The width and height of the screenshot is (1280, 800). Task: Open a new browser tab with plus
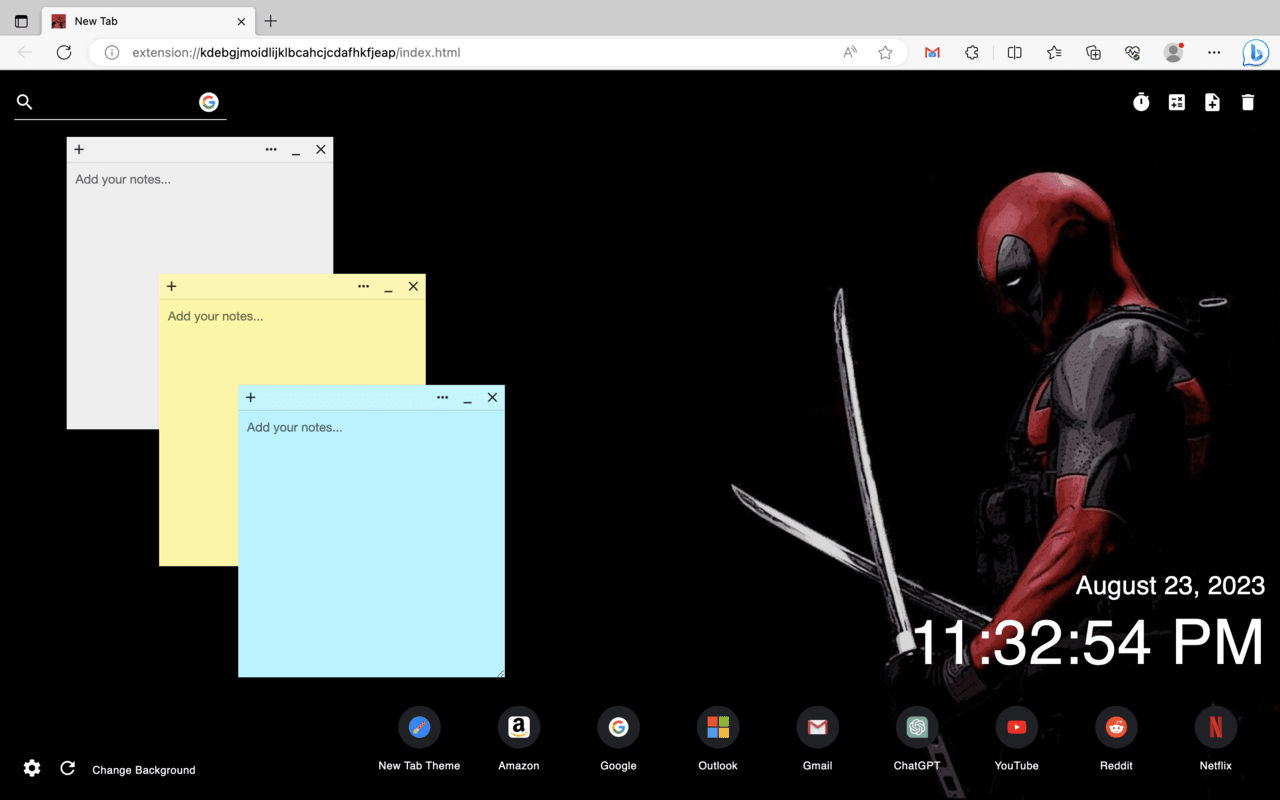271,21
